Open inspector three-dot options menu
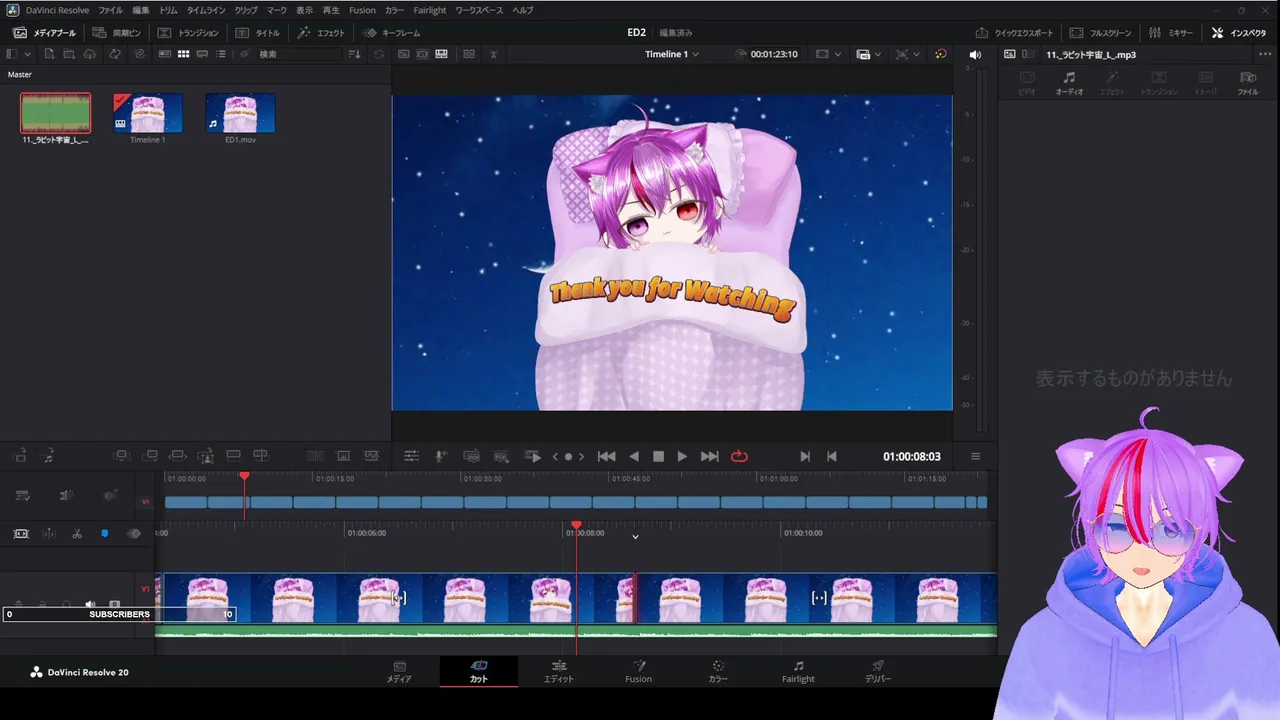 tap(1265, 54)
